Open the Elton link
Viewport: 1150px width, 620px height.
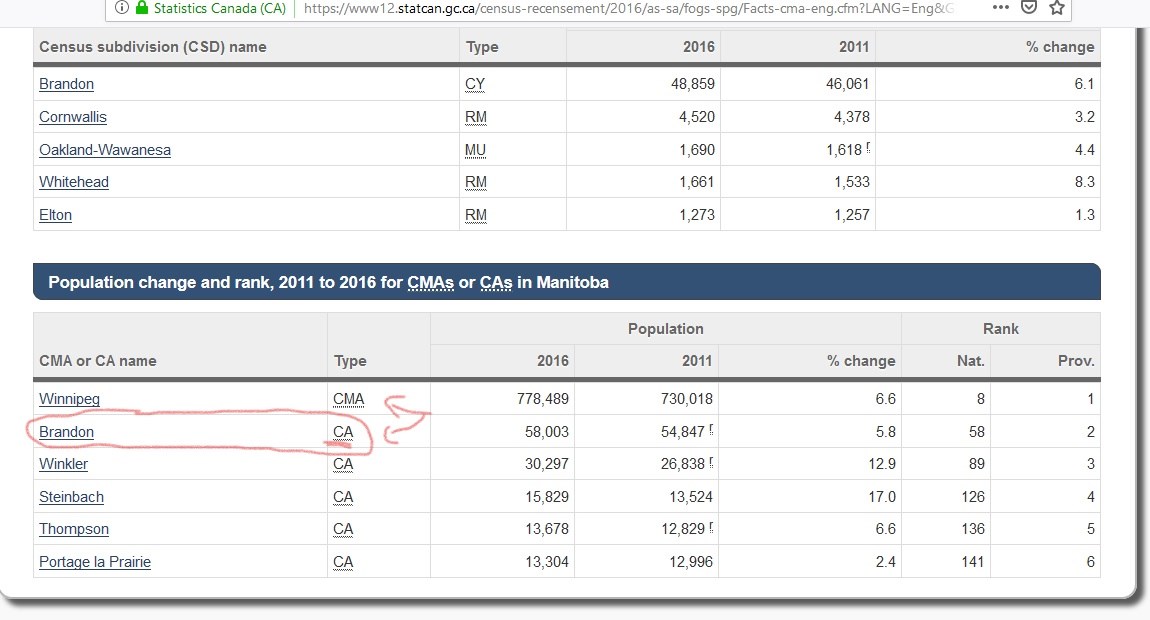(55, 215)
